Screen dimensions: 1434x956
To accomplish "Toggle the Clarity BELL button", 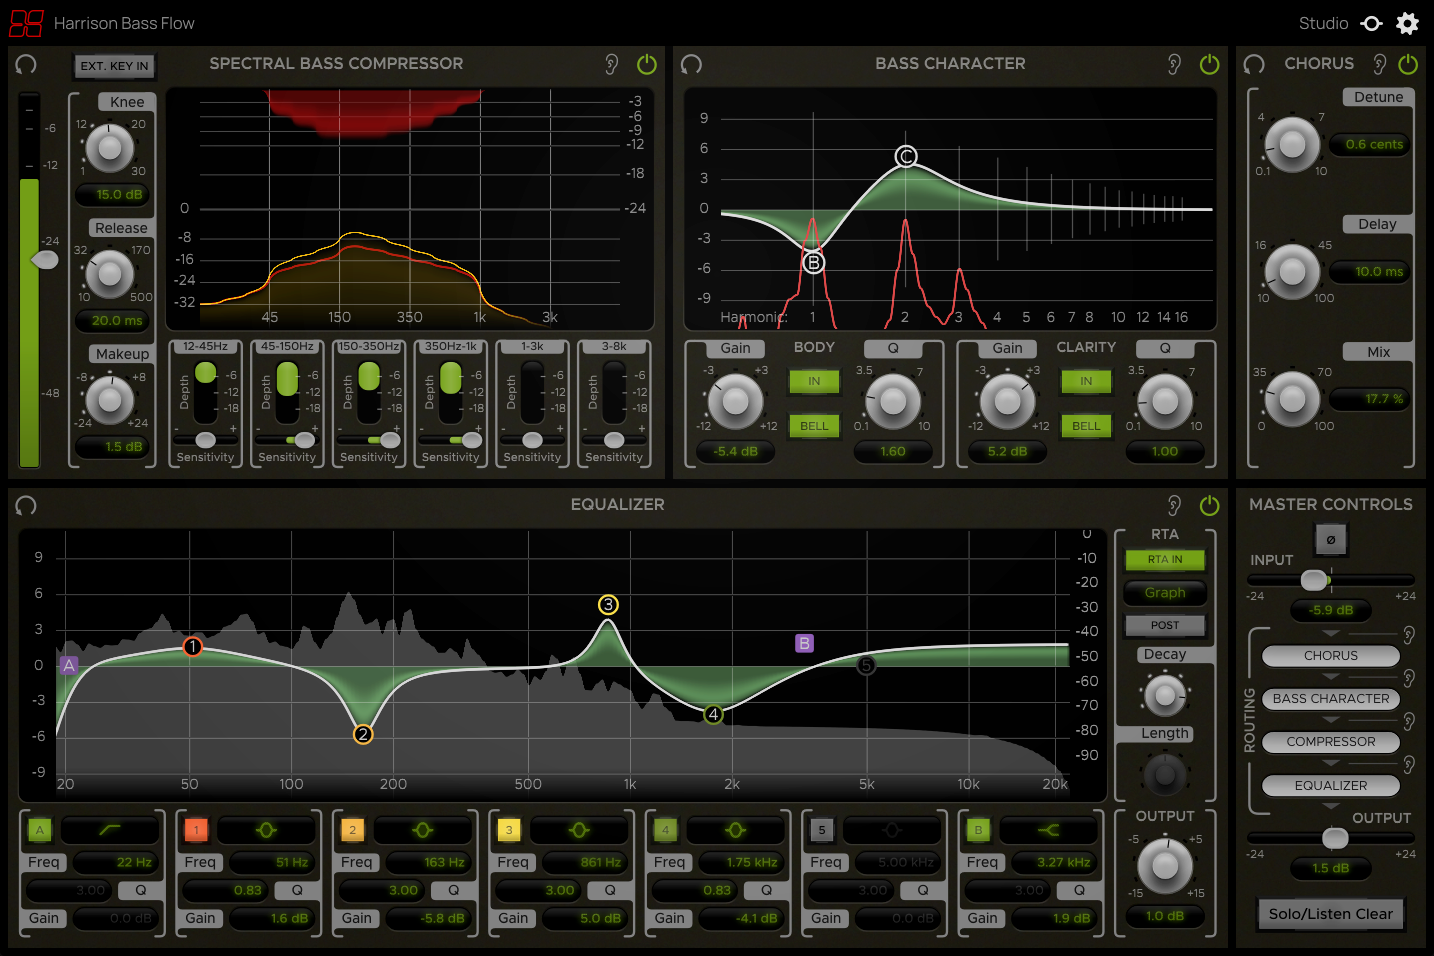I will [1086, 426].
